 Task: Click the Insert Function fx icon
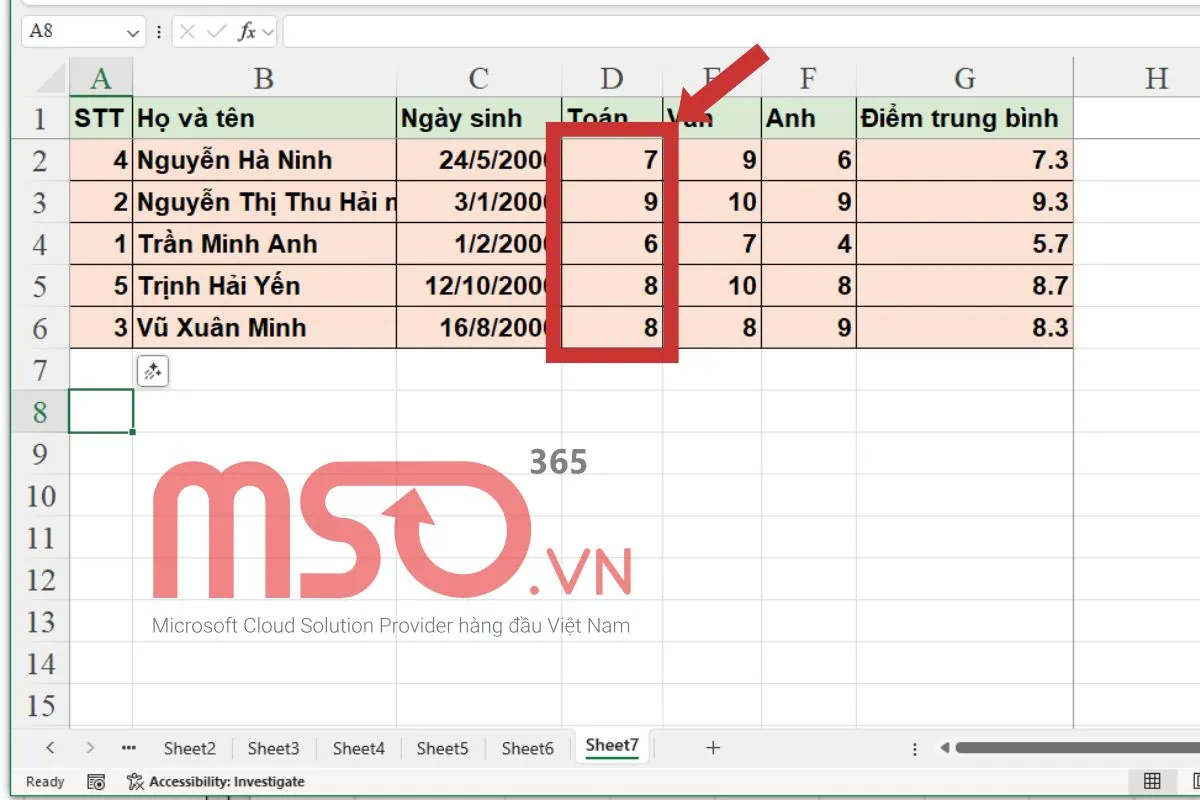click(x=246, y=32)
